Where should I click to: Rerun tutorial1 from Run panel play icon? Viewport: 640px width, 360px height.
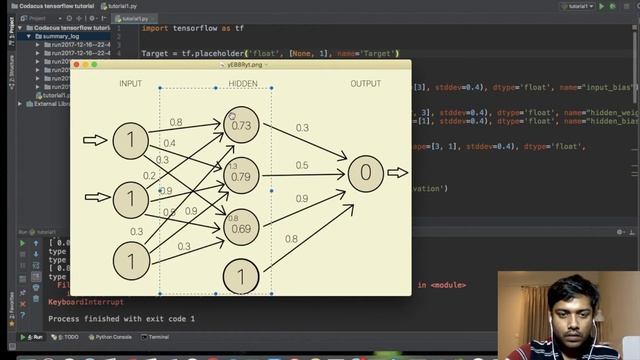point(22,243)
